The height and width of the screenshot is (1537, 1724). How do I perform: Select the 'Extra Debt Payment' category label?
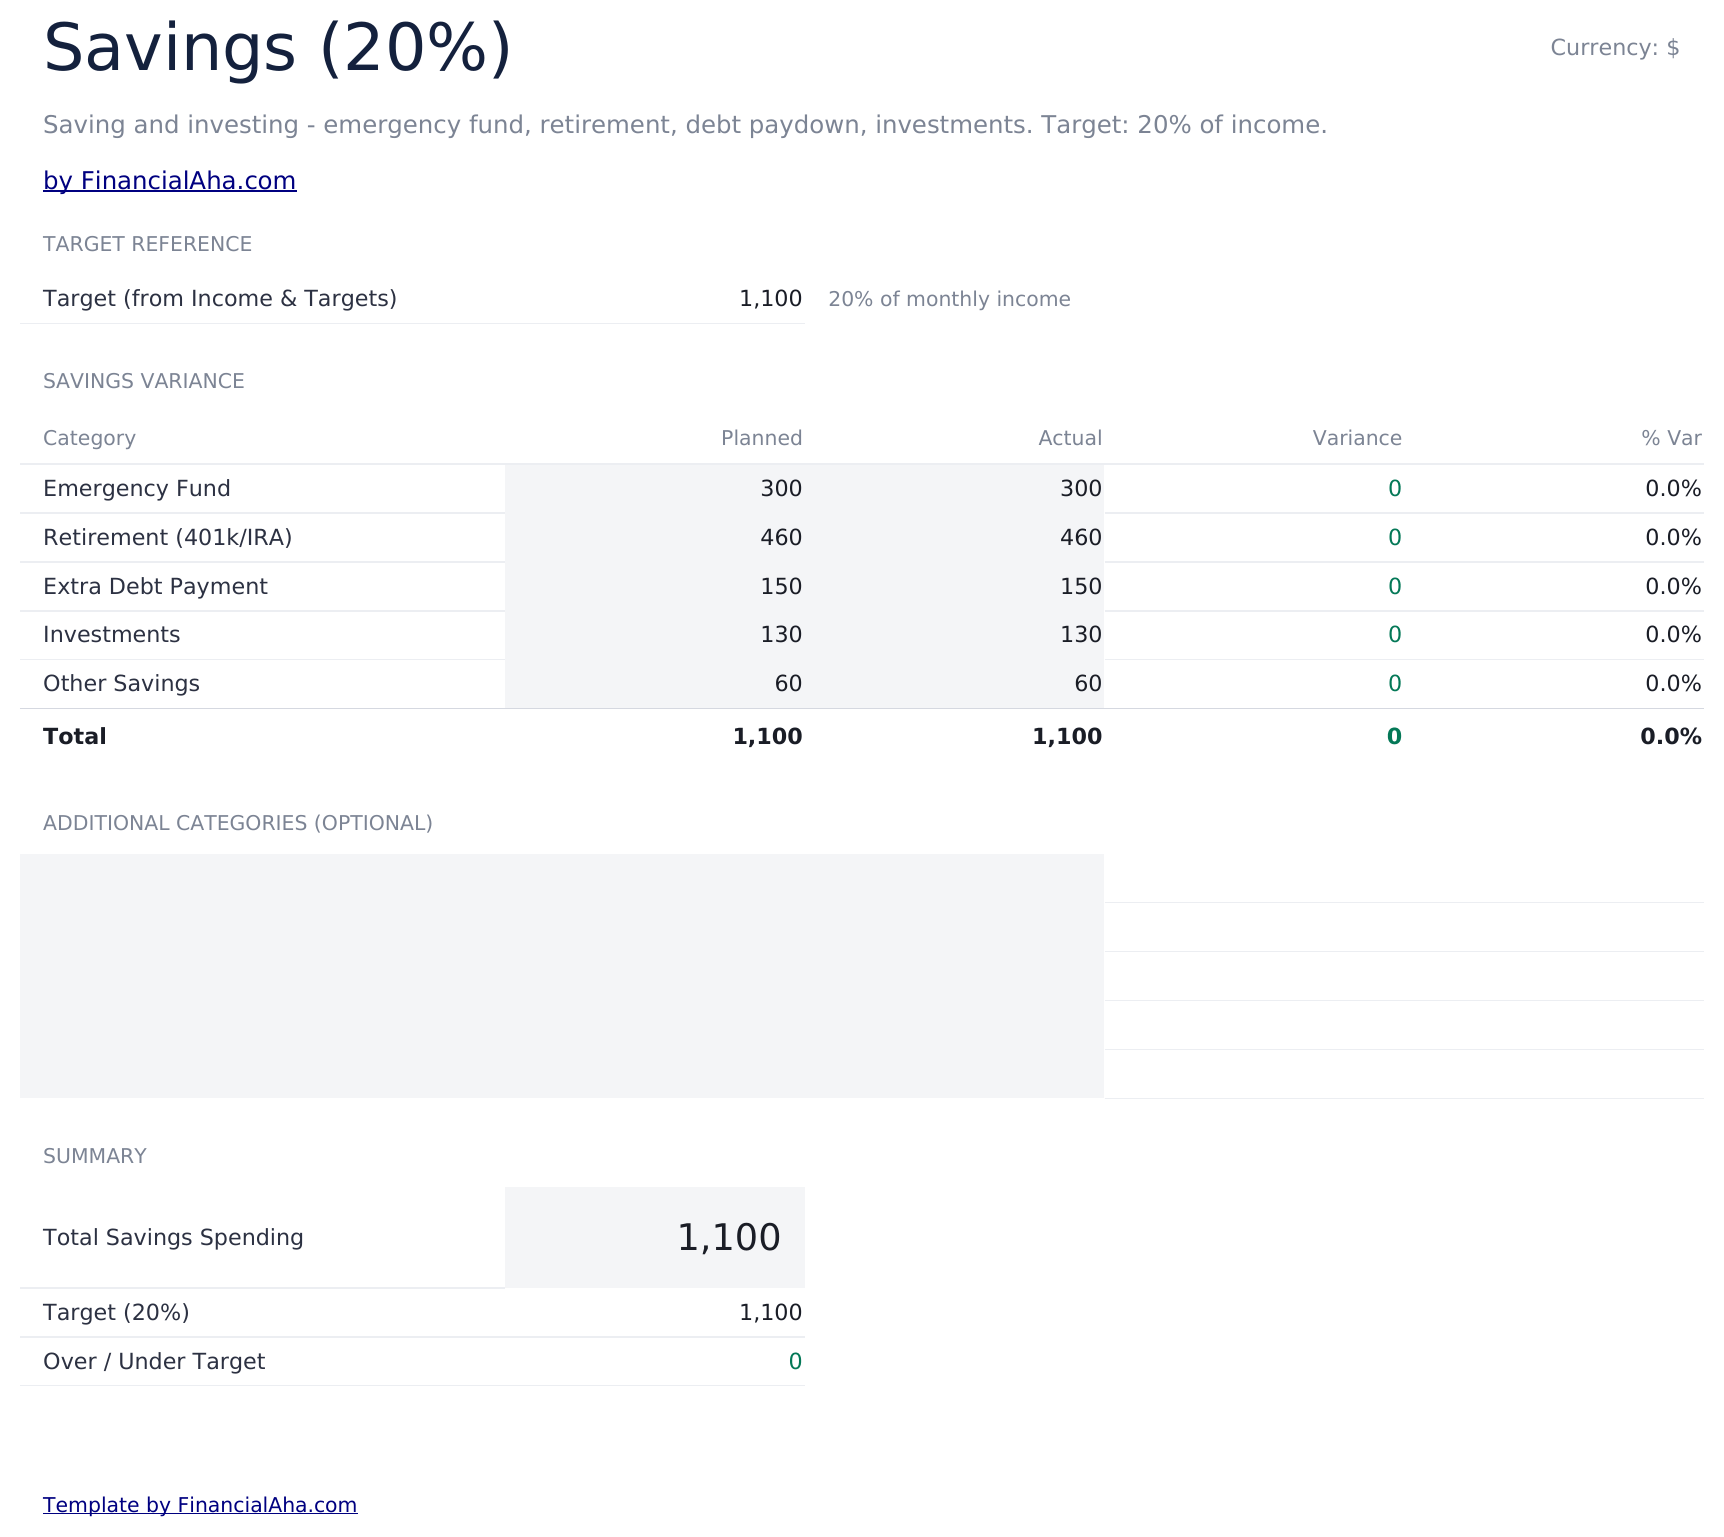[x=155, y=587]
